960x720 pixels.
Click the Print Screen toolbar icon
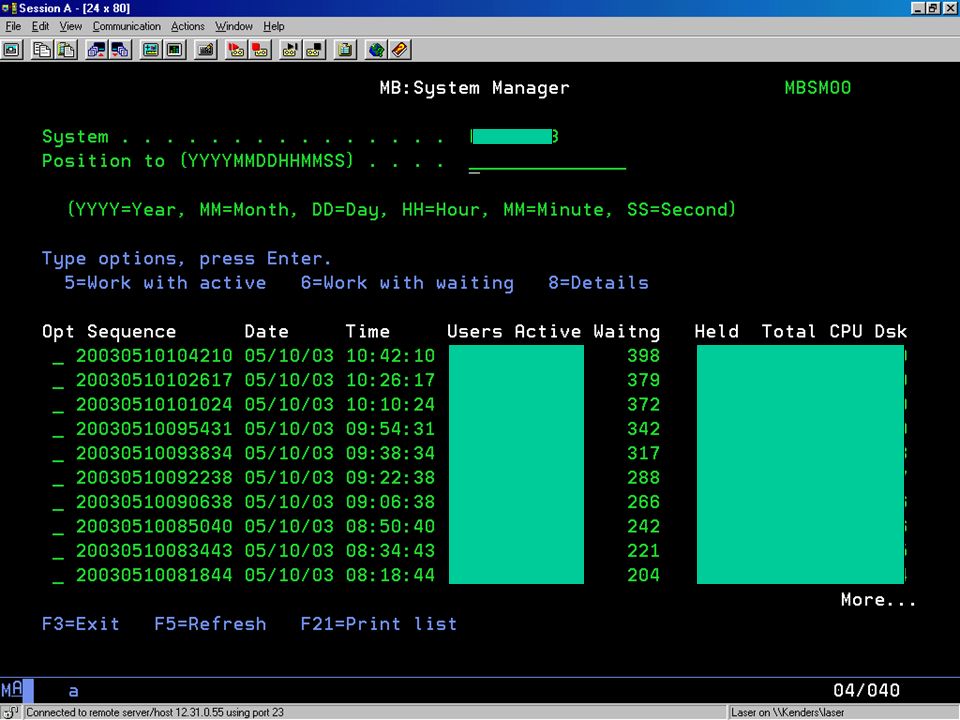(12, 50)
